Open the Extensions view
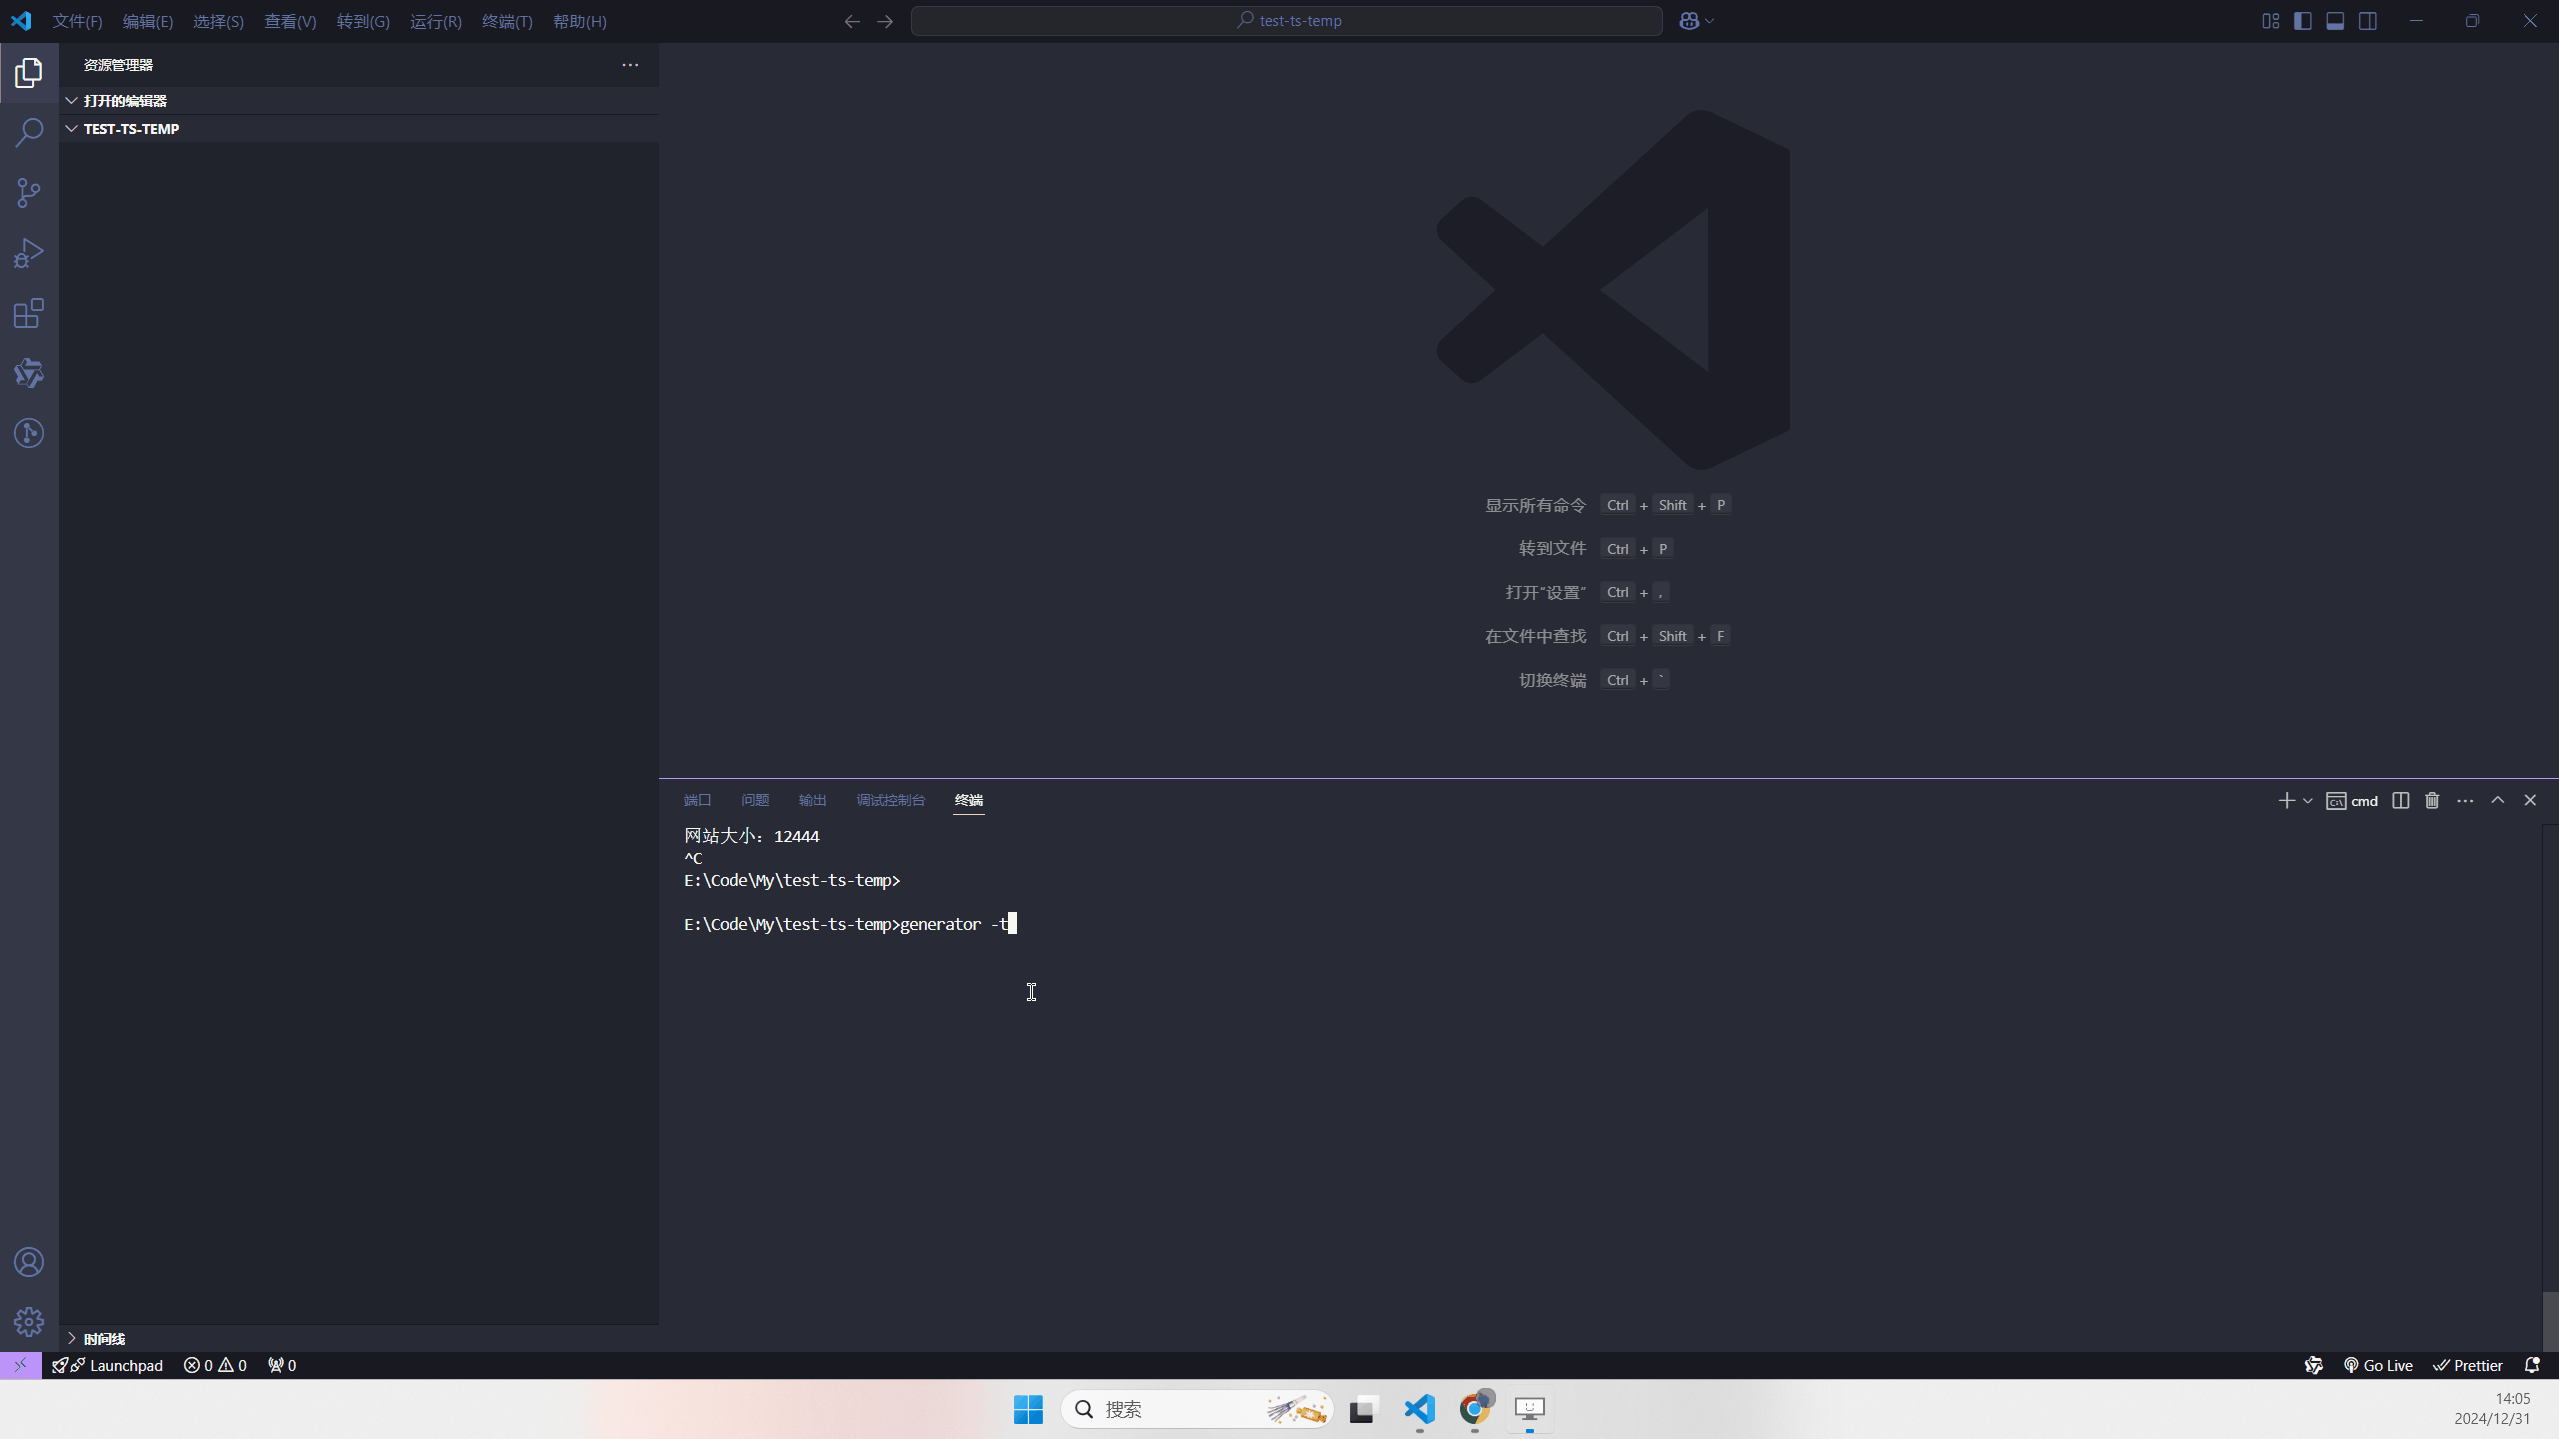Viewport: 2559px width, 1439px height. pyautogui.click(x=29, y=313)
